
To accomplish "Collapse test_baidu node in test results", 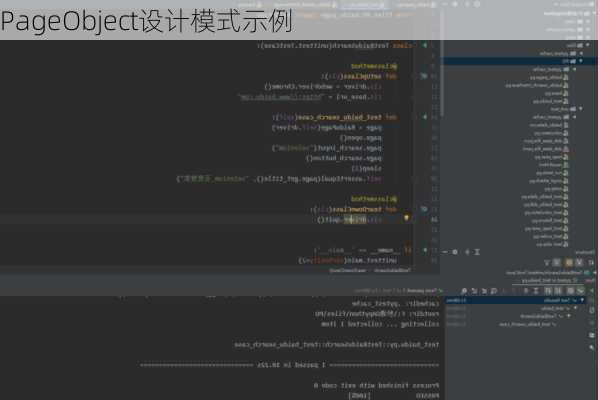I will tap(575, 308).
